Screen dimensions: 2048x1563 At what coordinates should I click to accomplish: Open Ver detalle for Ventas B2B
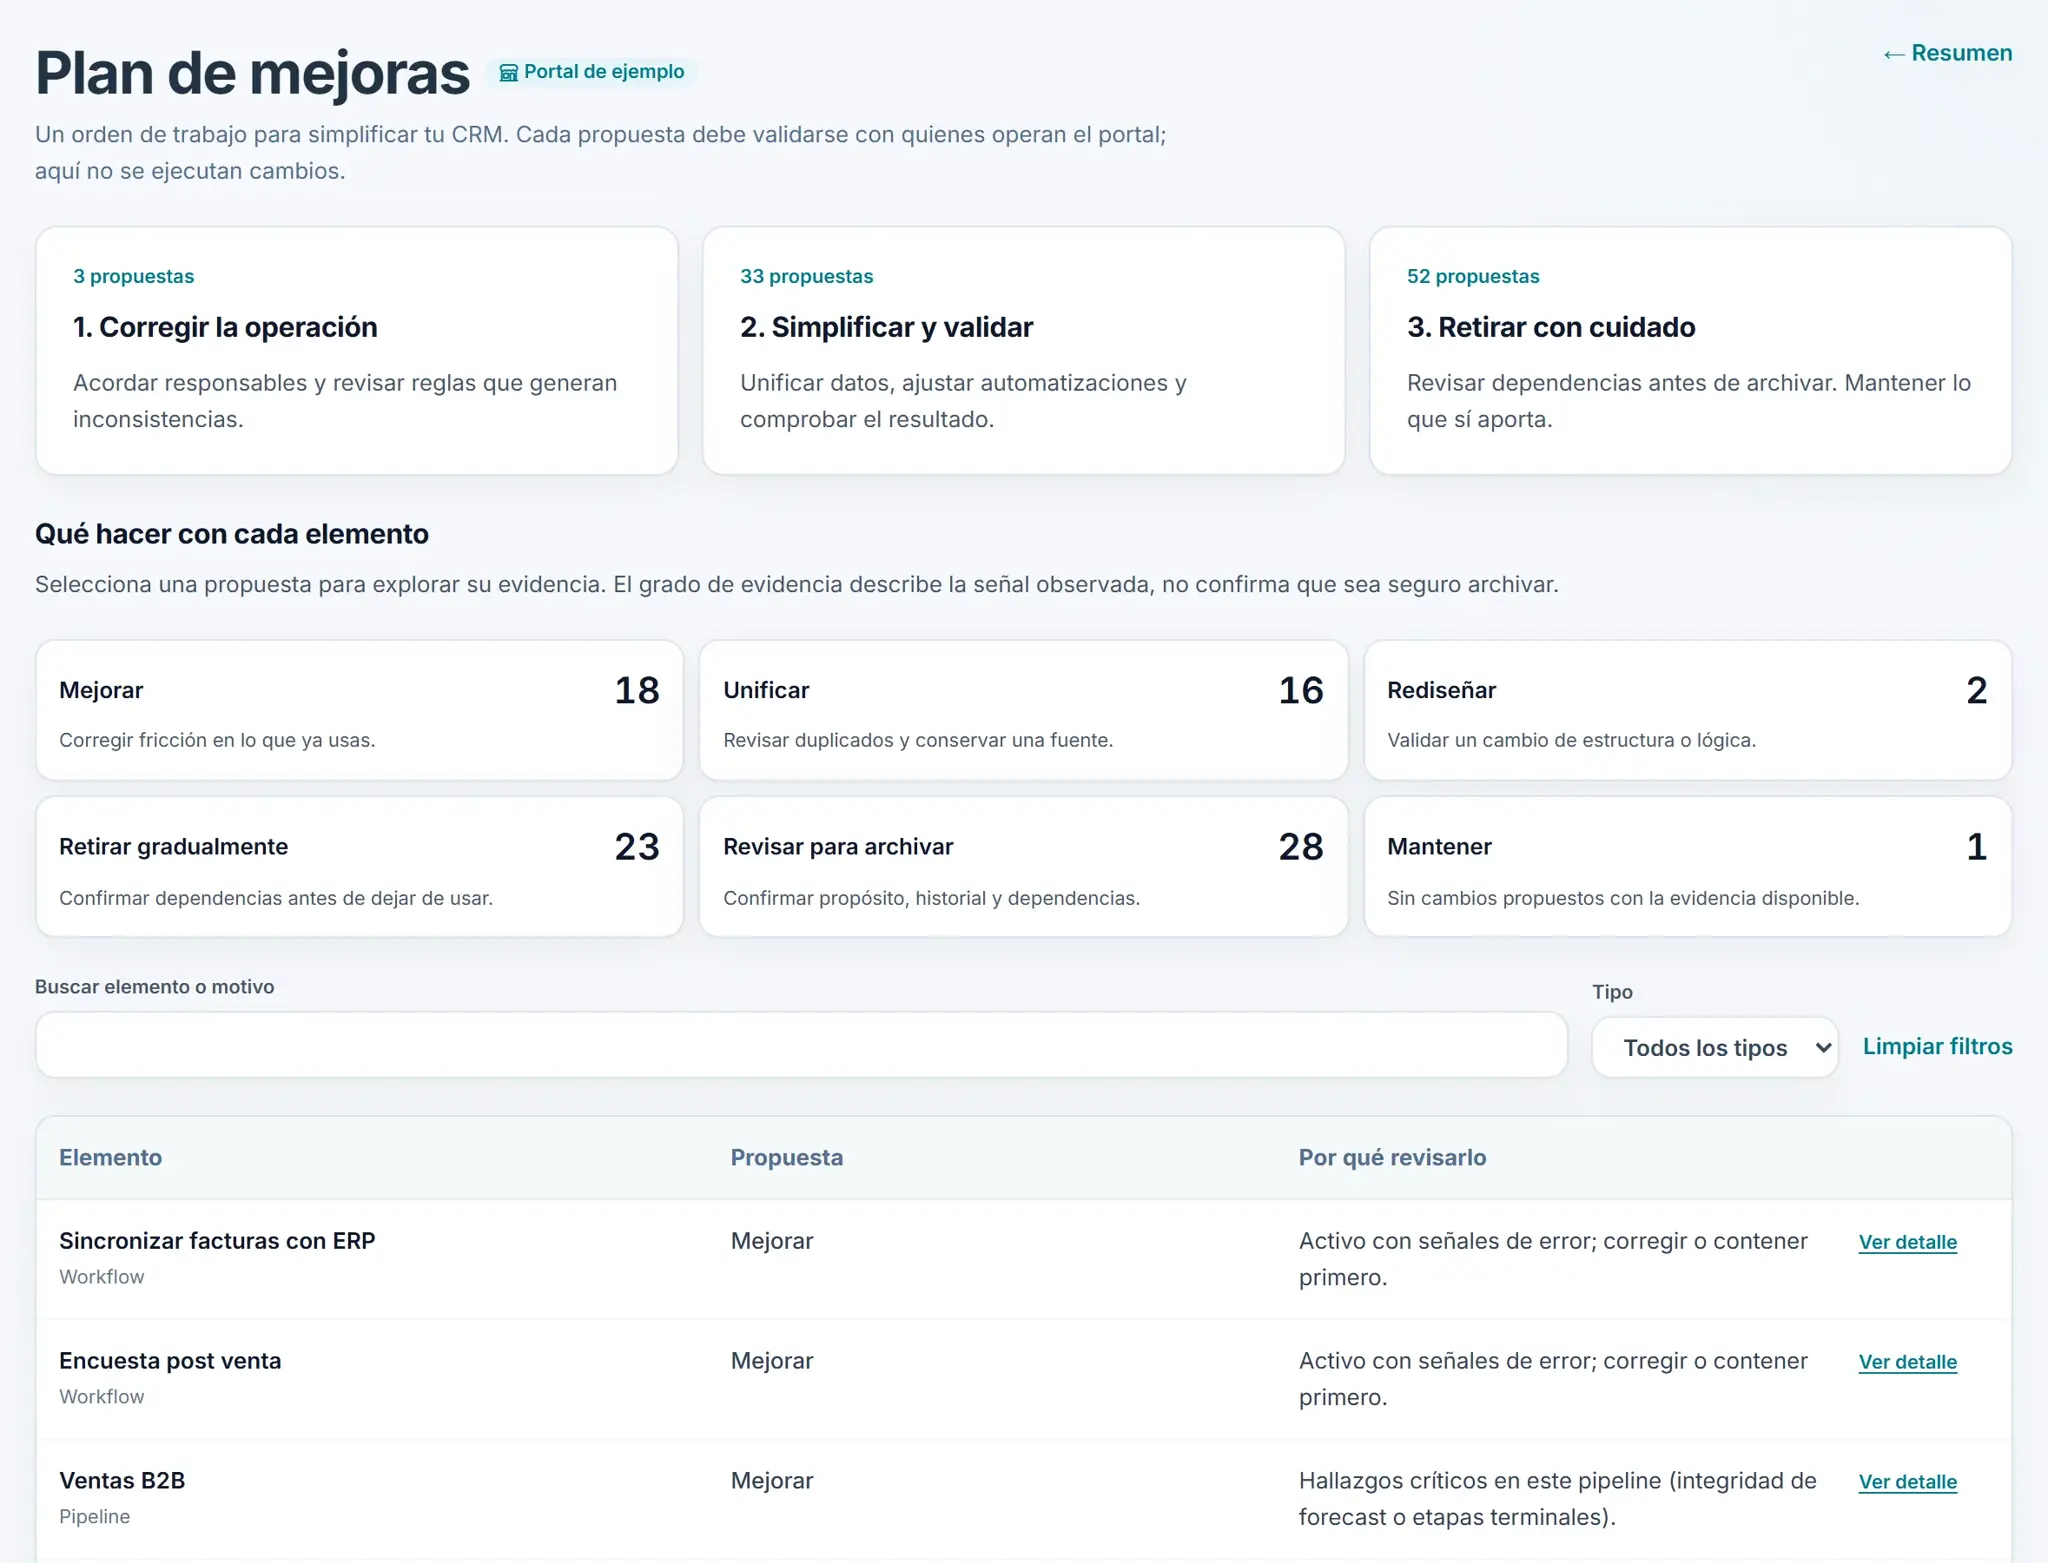[1907, 1482]
